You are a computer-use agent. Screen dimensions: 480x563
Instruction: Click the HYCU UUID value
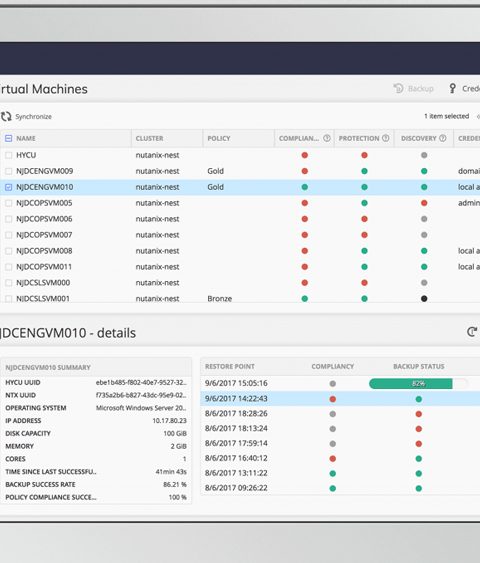click(141, 382)
